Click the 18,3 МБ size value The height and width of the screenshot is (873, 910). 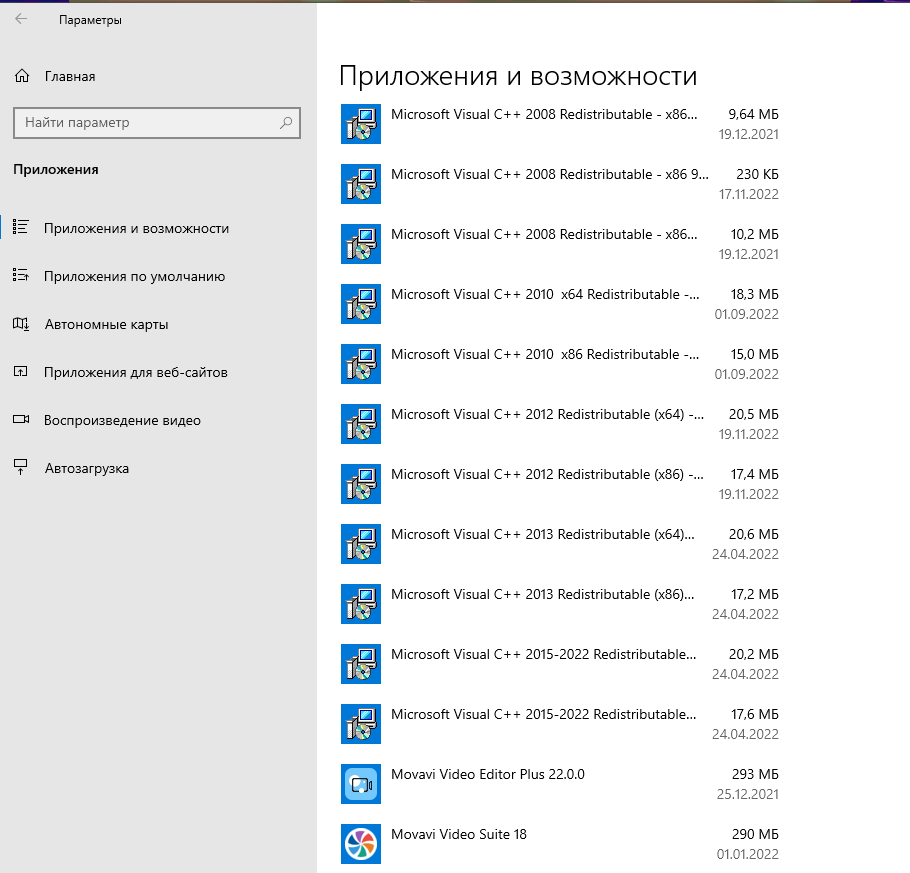[x=754, y=294]
